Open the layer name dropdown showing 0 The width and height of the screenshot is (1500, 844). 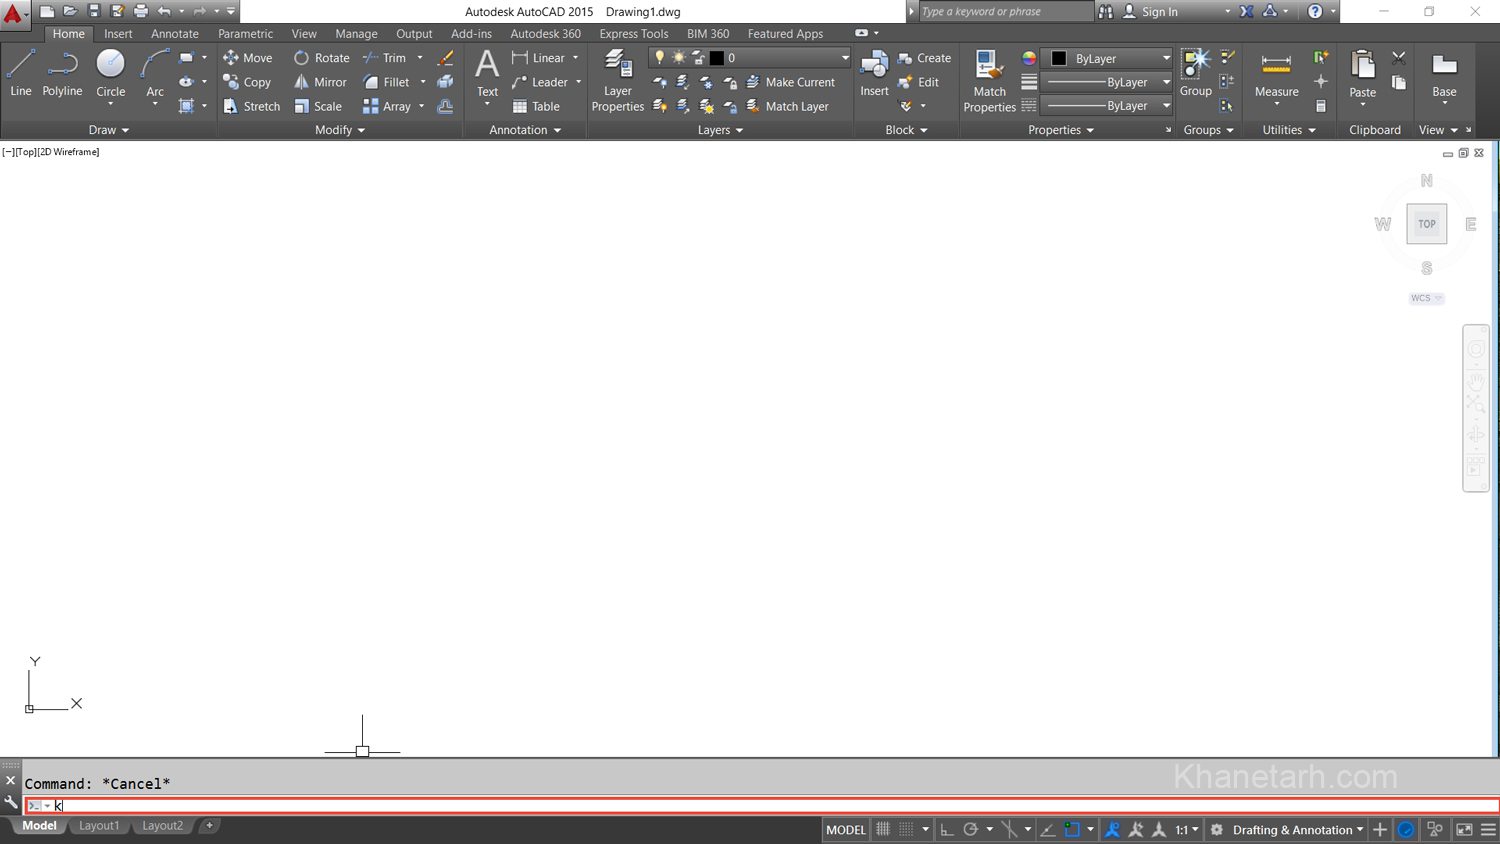[x=750, y=58]
